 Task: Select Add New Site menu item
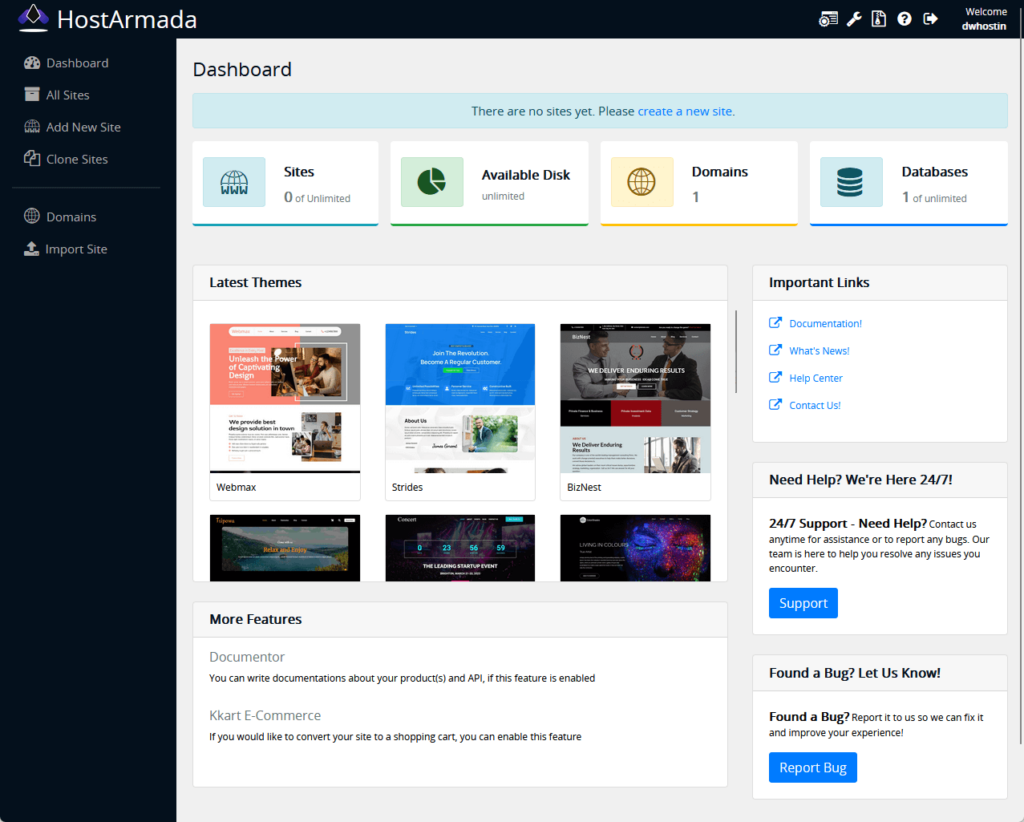tap(84, 127)
